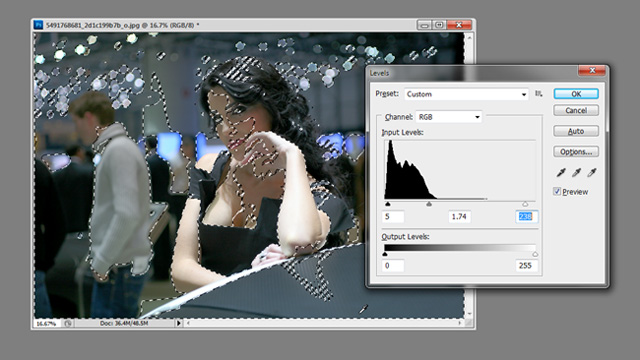Click the input midtone gamma slider
Image resolution: width=640 pixels, height=360 pixels.
click(x=429, y=204)
